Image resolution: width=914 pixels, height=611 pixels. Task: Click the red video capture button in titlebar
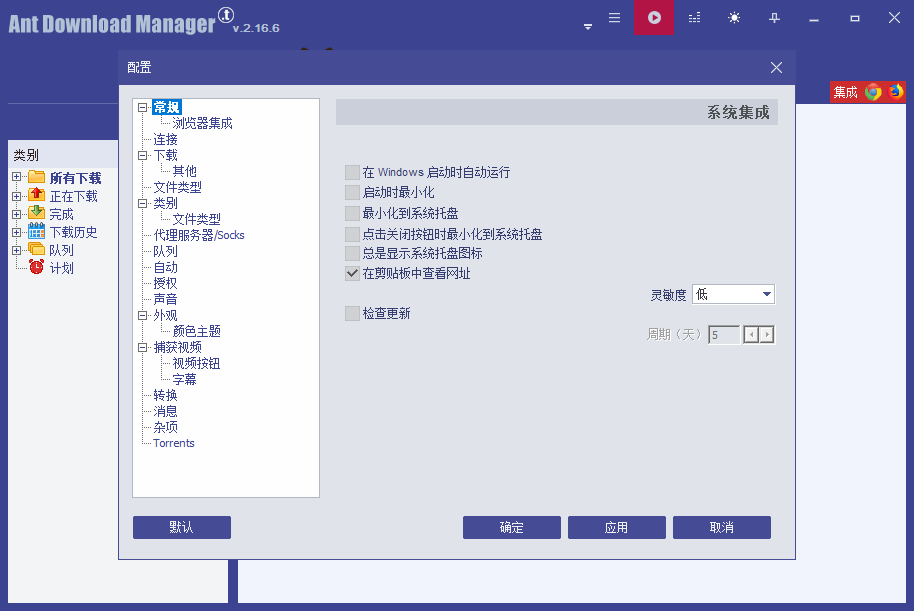click(x=654, y=17)
